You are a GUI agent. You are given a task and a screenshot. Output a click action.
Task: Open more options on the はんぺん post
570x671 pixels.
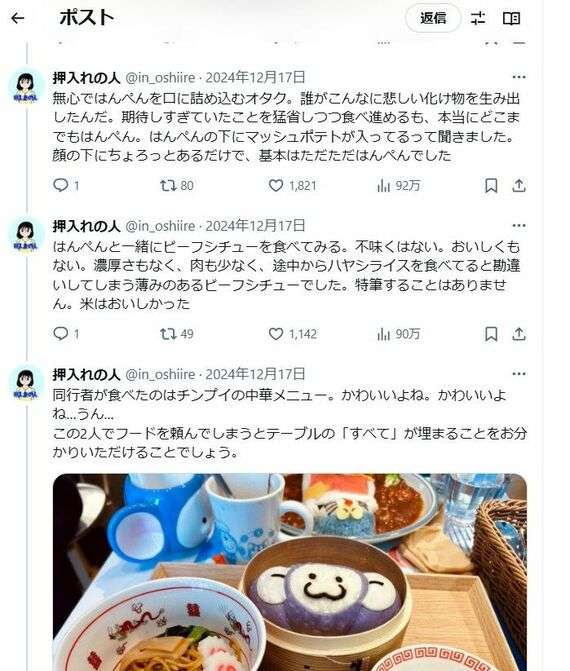pos(519,77)
